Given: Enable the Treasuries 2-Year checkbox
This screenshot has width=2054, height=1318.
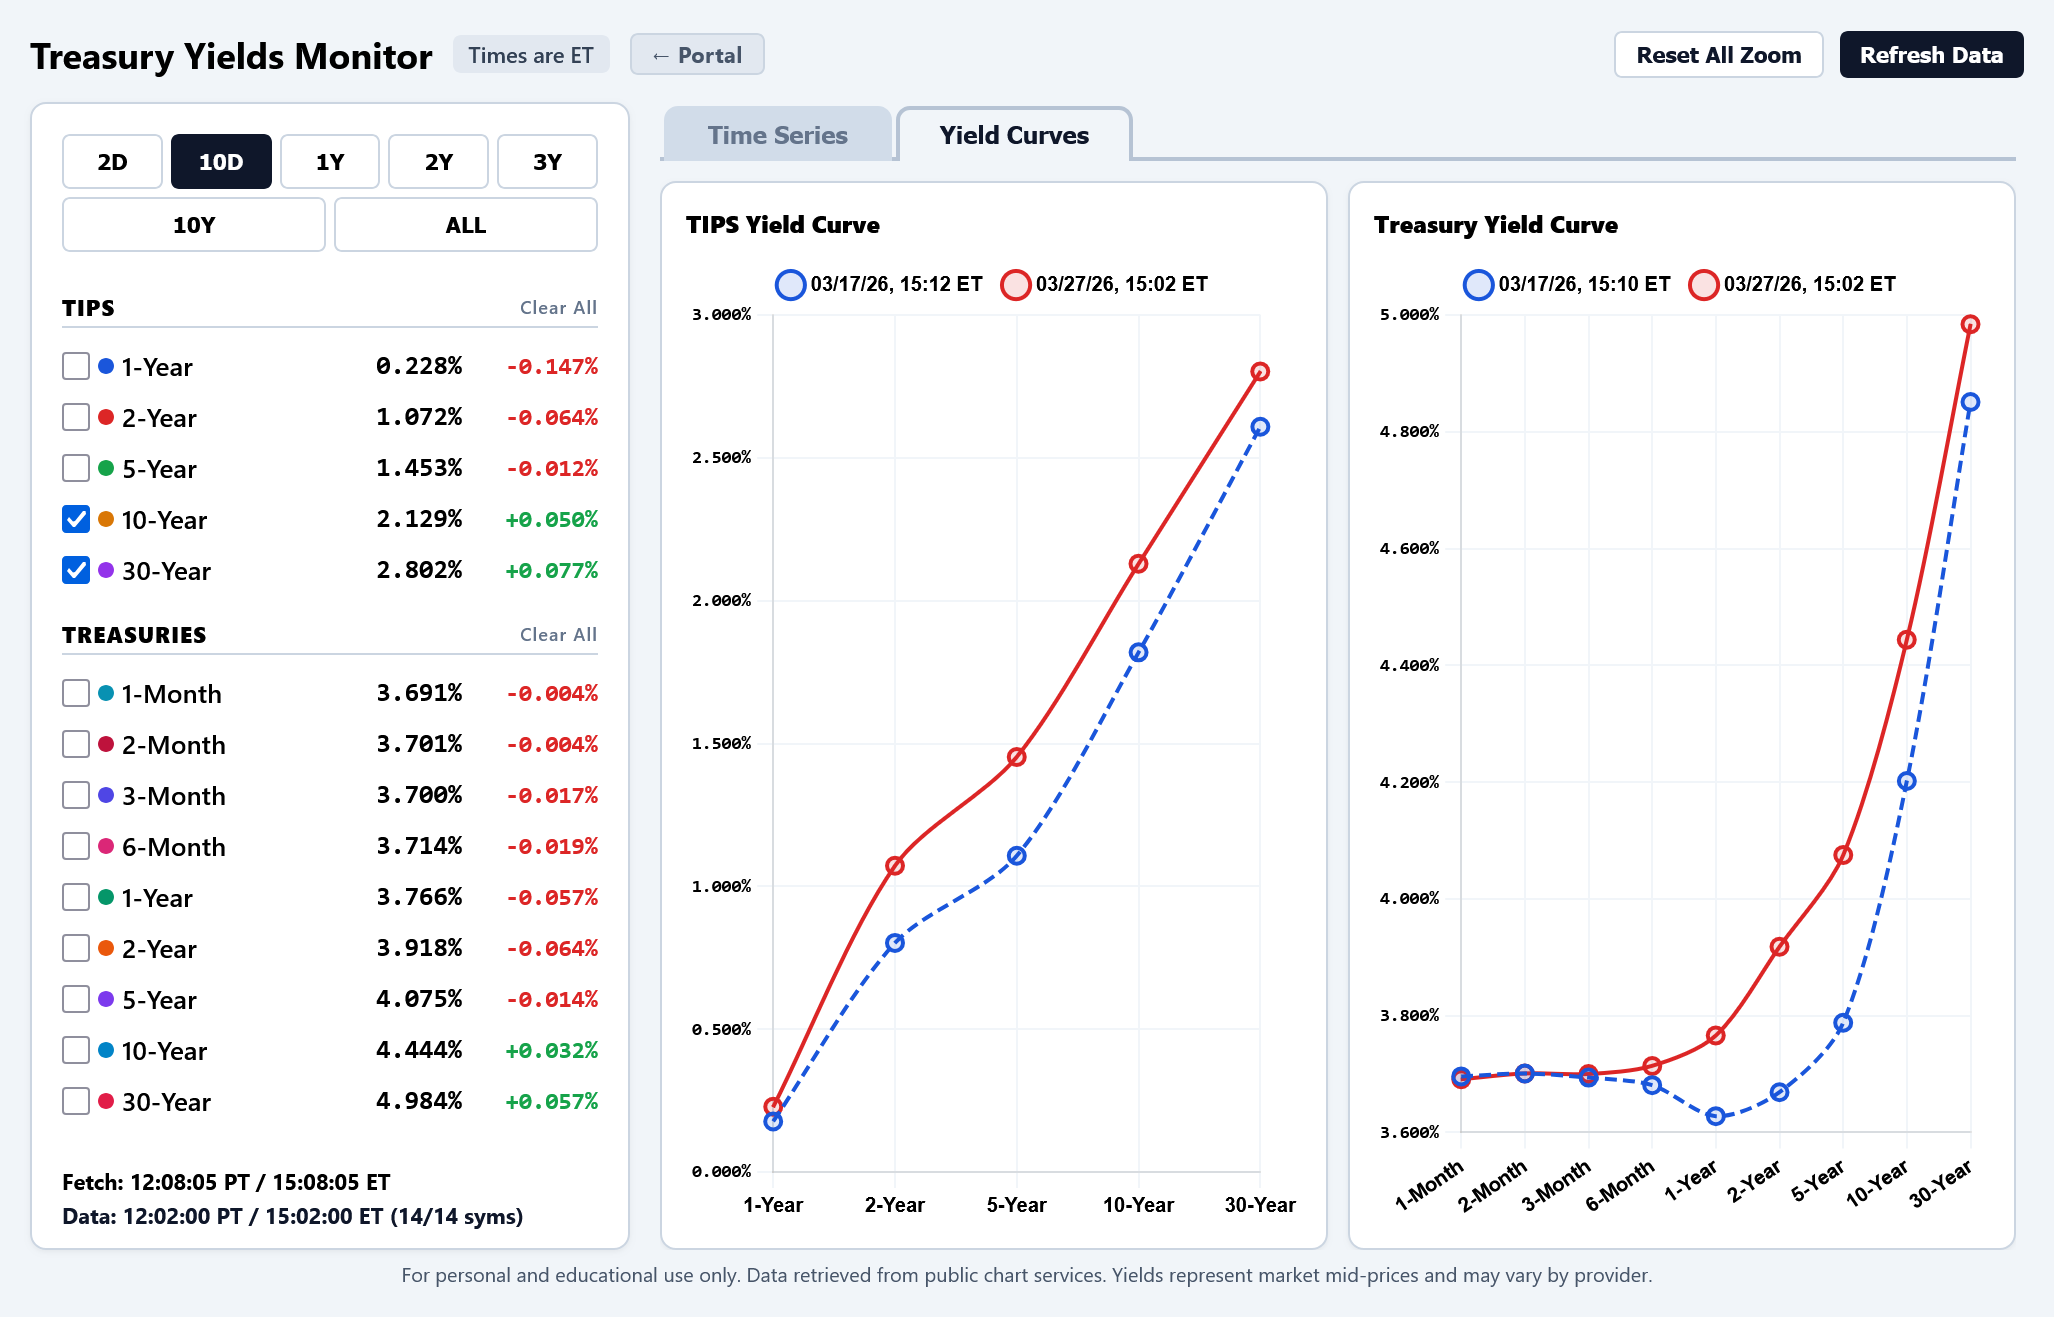Looking at the screenshot, I should pos(76,948).
